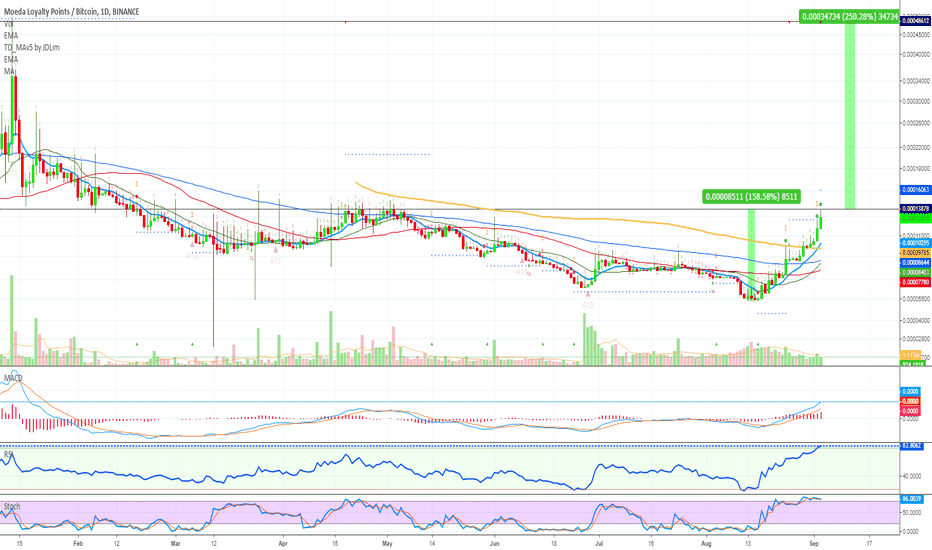932x550 pixels.
Task: Click the 0.00007780 red price label
Action: (915, 282)
